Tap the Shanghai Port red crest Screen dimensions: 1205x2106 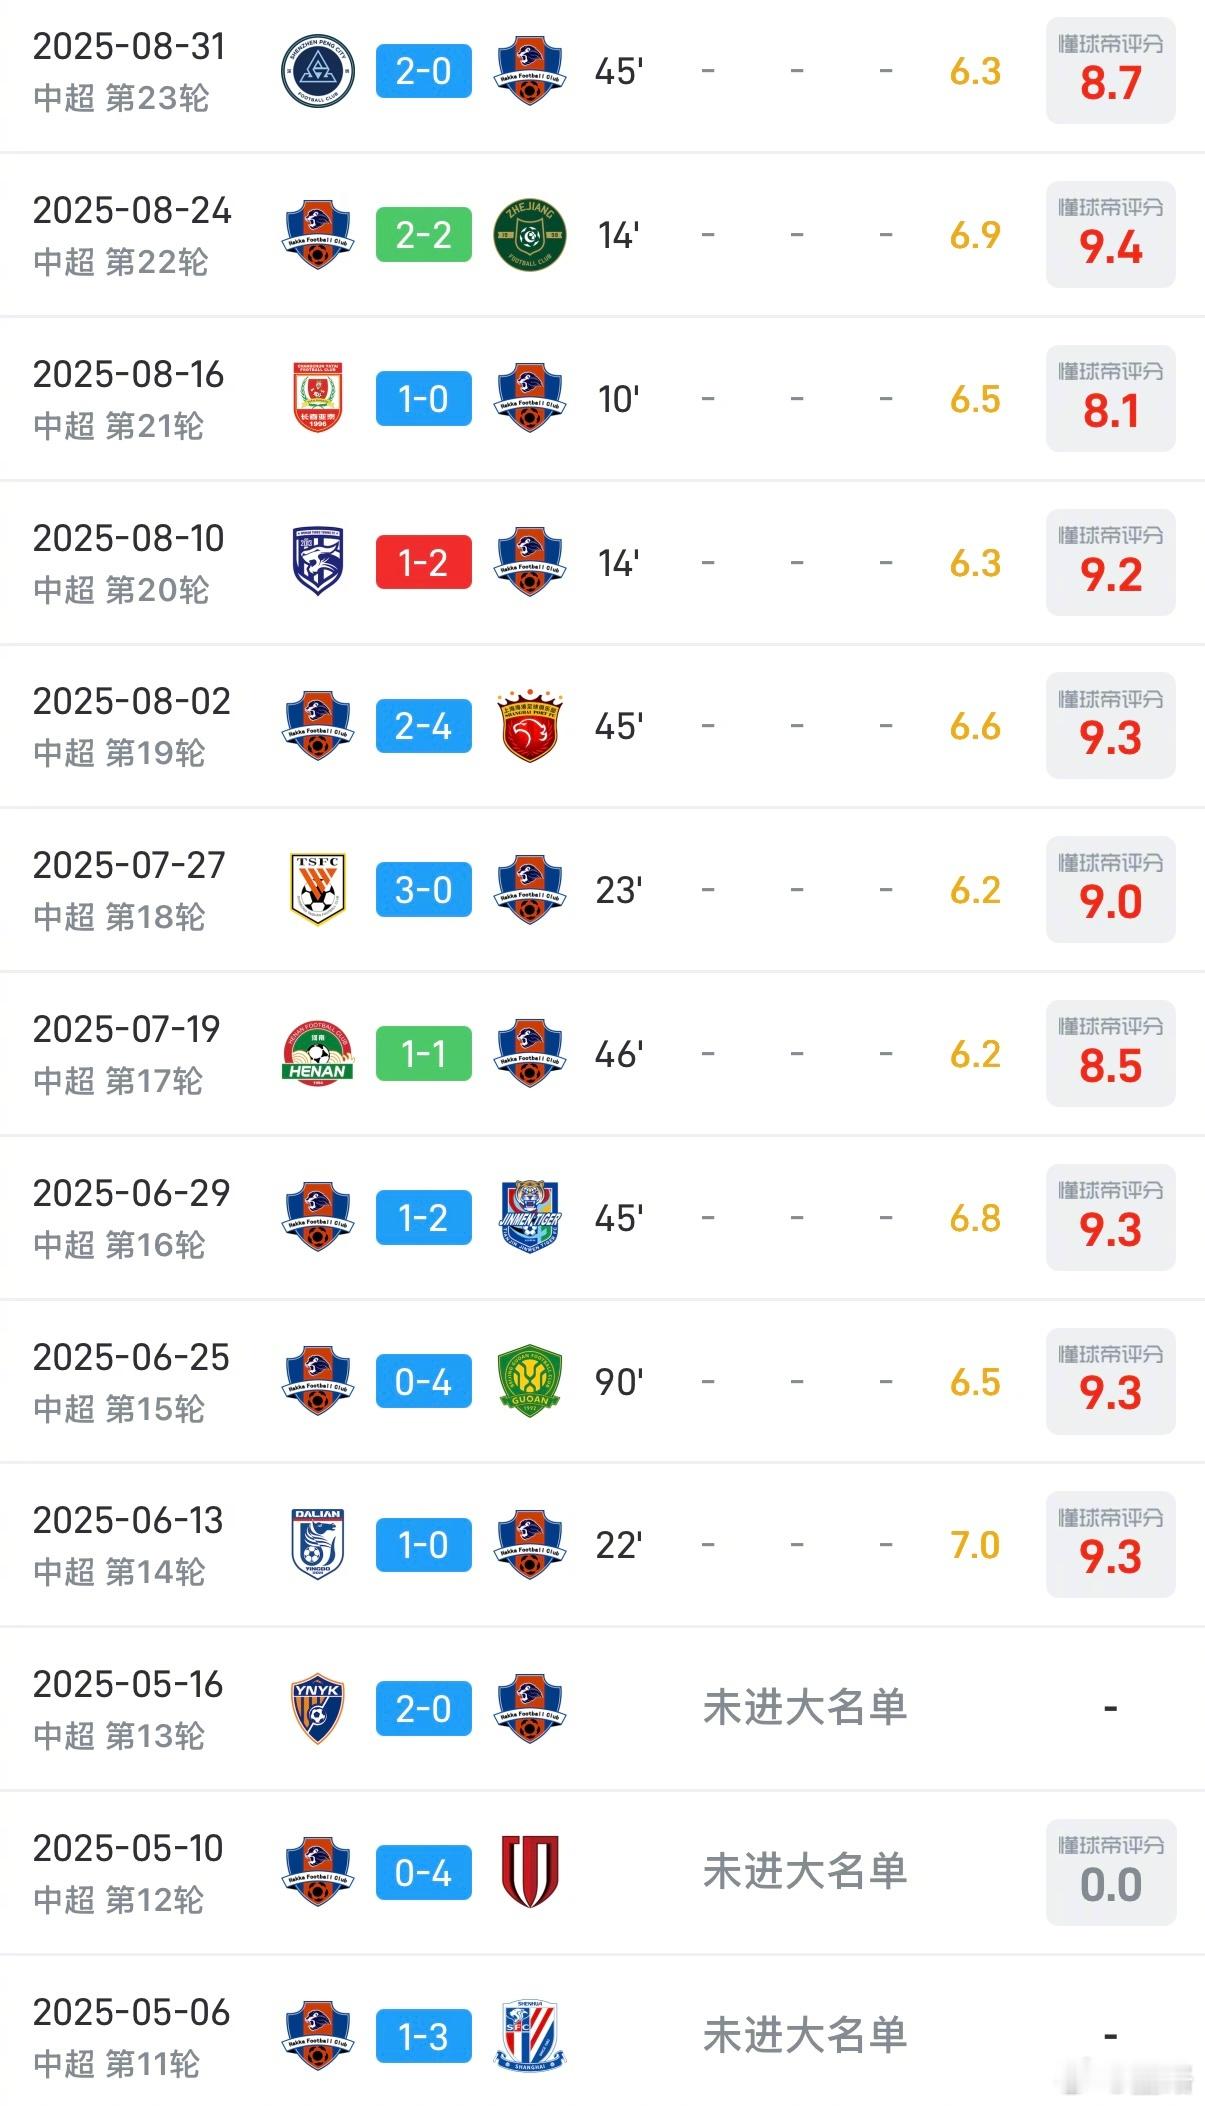(x=530, y=726)
